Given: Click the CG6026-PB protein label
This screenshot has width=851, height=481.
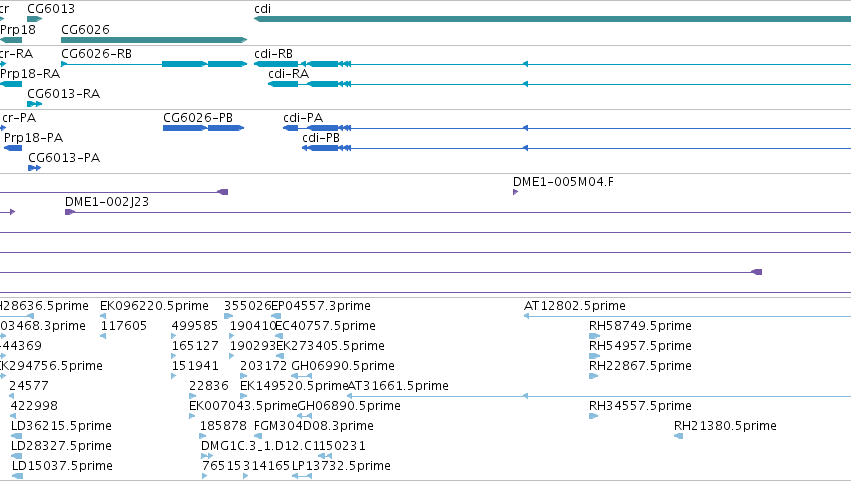Looking at the screenshot, I should point(198,118).
